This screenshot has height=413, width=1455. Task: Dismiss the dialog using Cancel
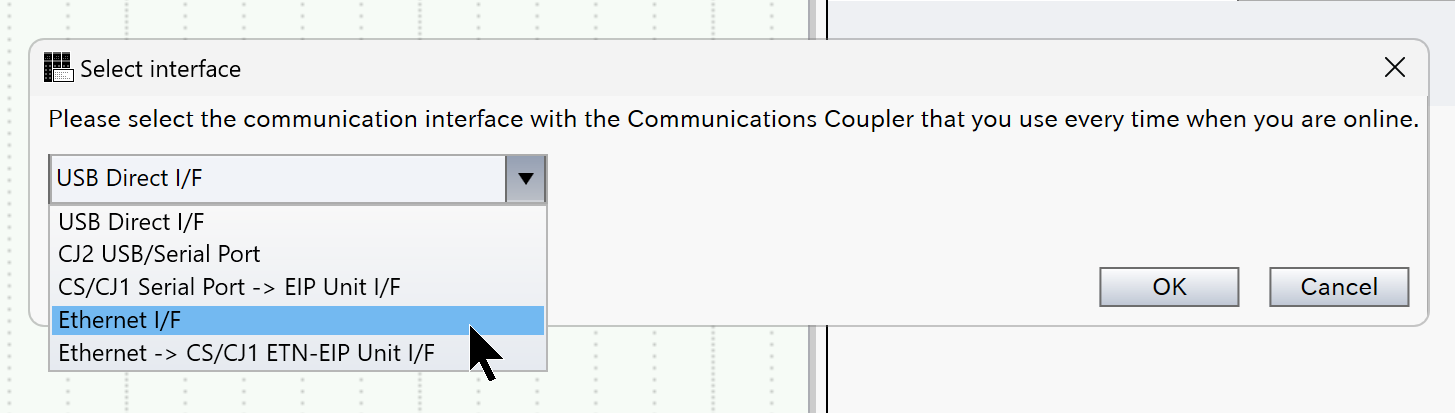coord(1339,287)
